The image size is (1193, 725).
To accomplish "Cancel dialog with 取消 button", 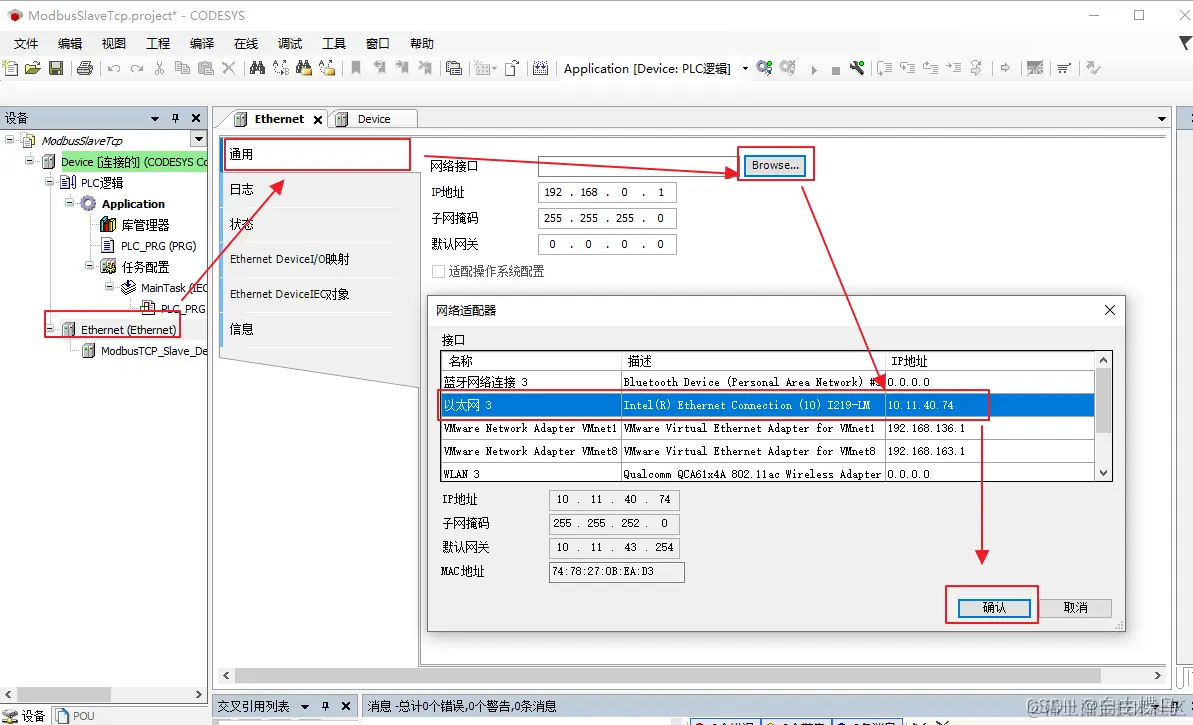I will [1075, 607].
